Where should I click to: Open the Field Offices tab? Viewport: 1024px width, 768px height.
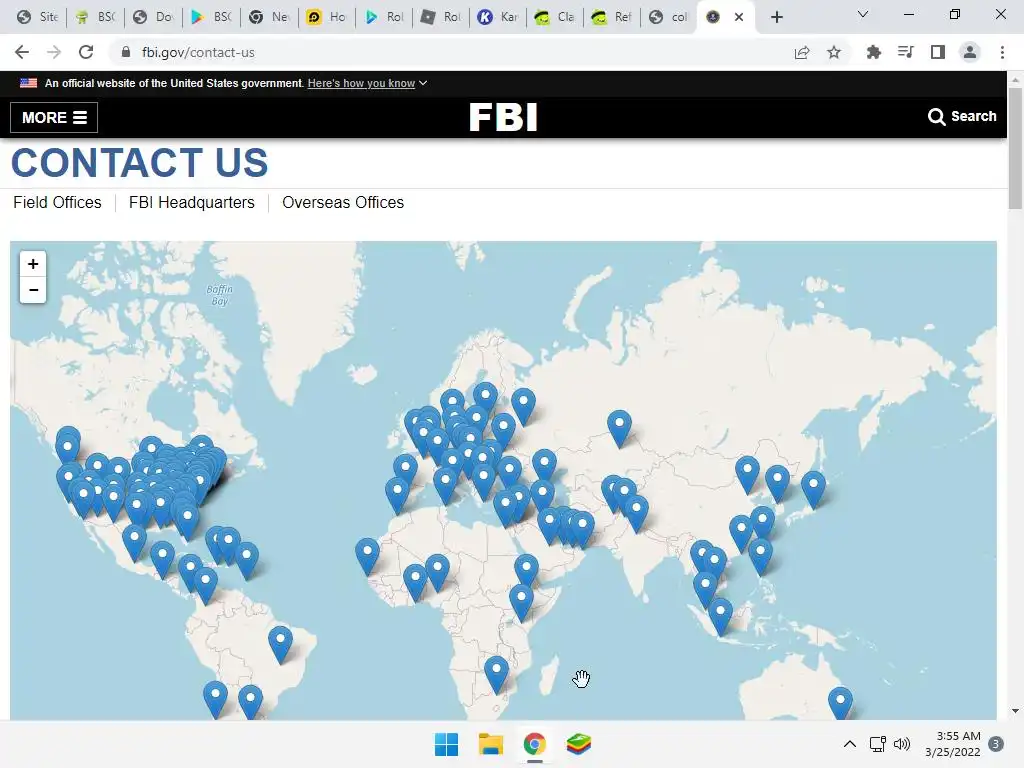click(x=57, y=202)
